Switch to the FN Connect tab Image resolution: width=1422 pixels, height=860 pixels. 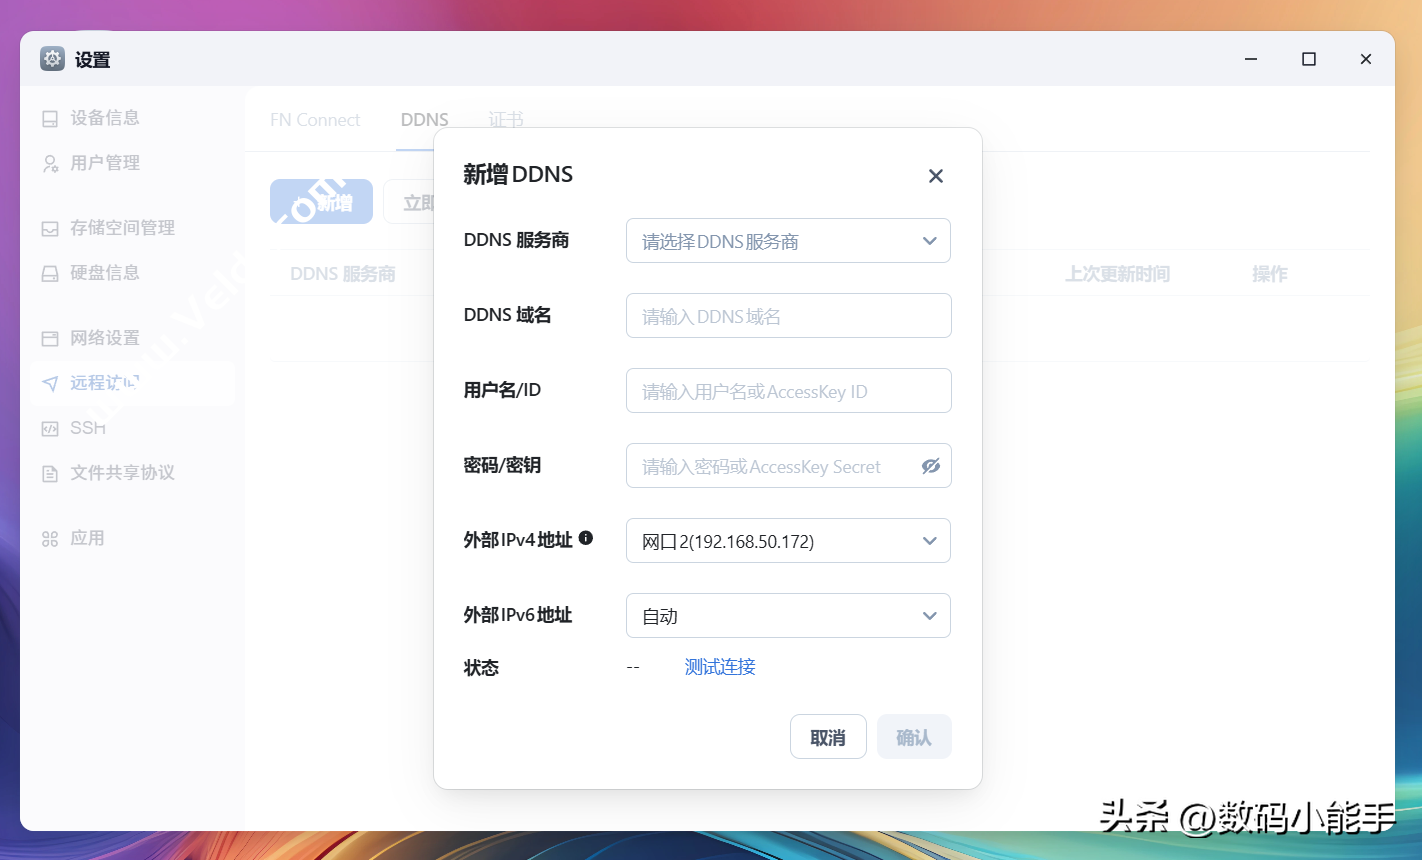pos(315,120)
